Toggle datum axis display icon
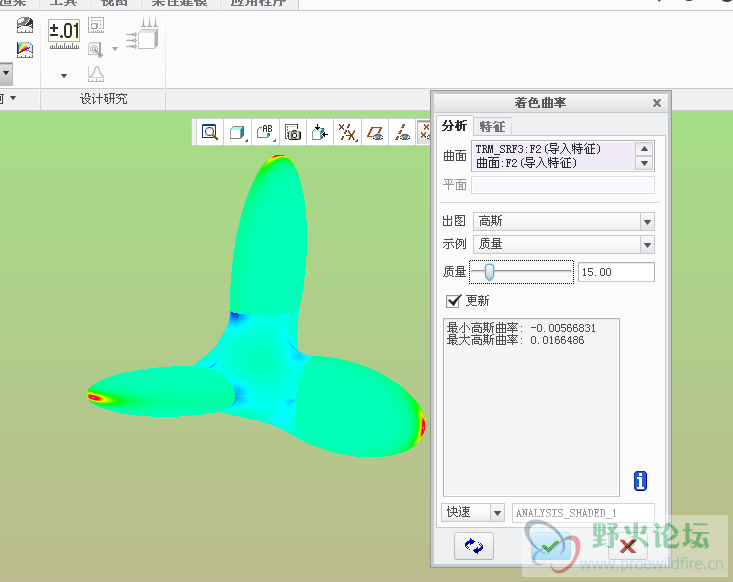This screenshot has height=582, width=733. pos(402,132)
